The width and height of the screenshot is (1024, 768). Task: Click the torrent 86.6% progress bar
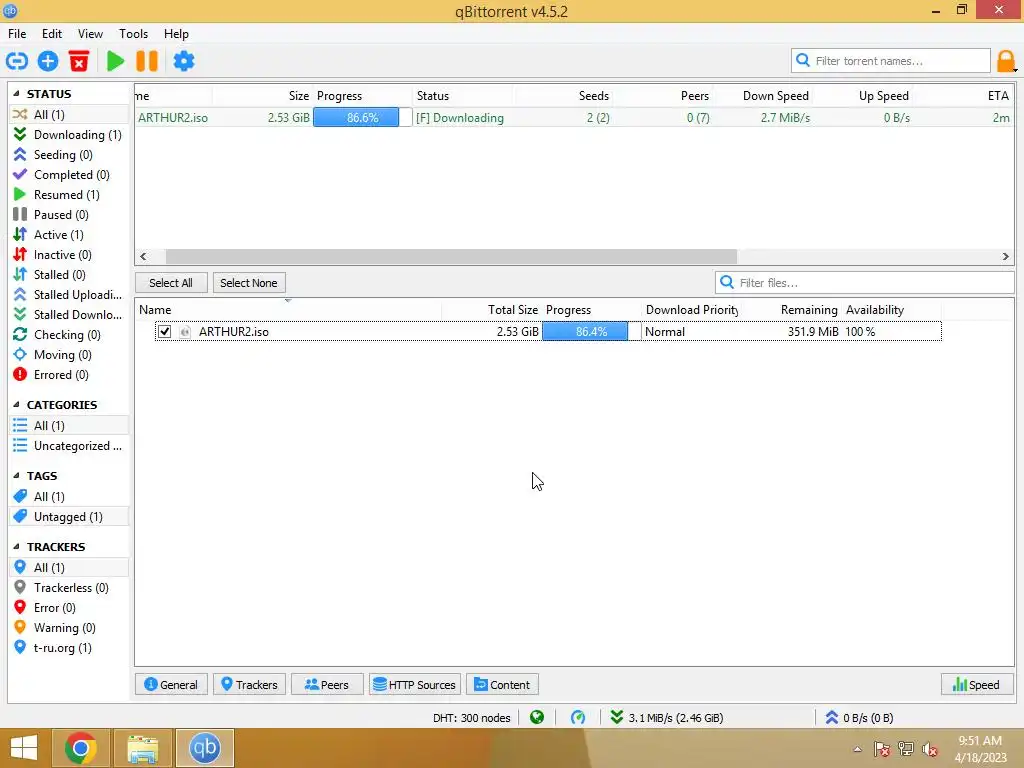coord(362,118)
